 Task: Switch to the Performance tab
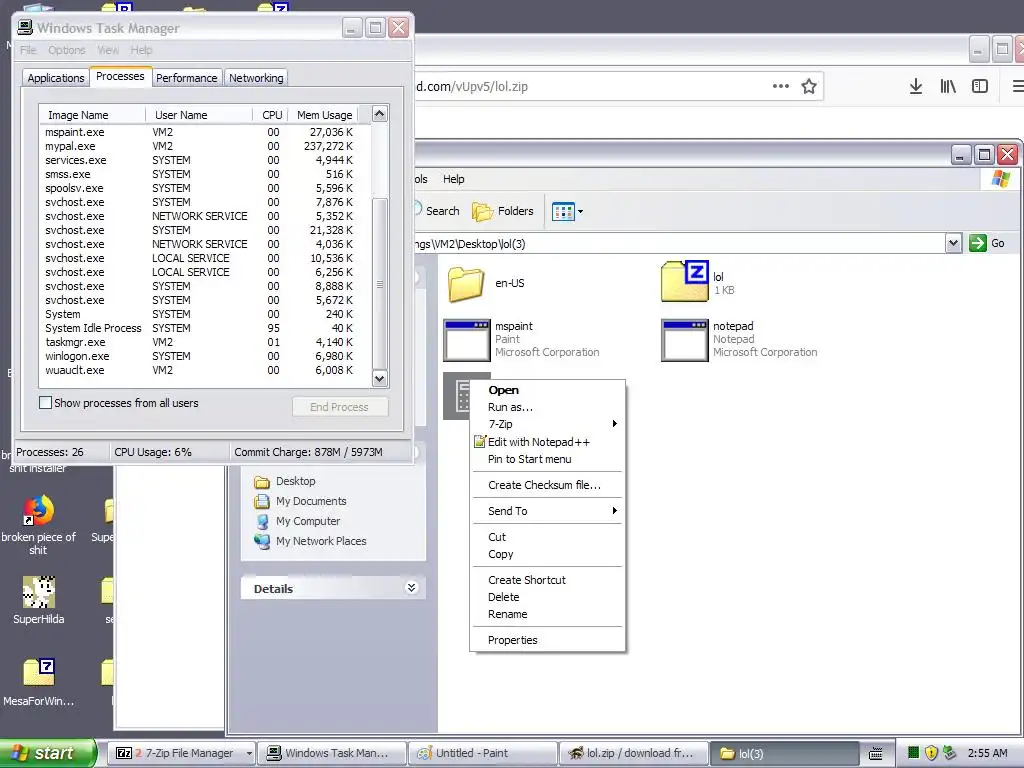[186, 78]
